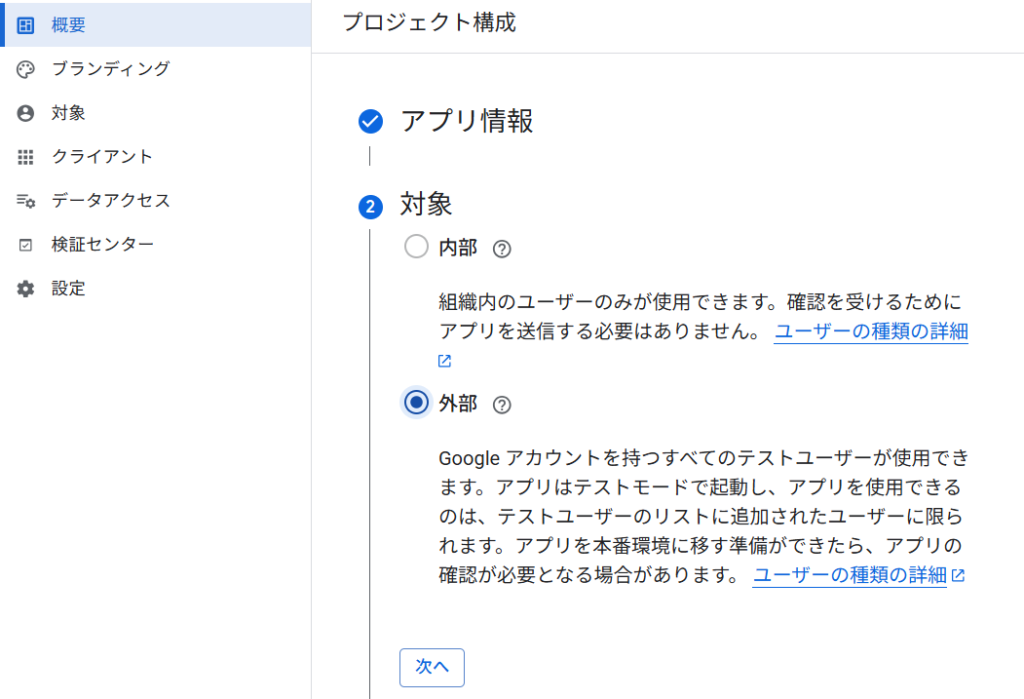This screenshot has height=699, width=1024.
Task: Click the データアクセス settings-list icon
Action: tap(26, 201)
